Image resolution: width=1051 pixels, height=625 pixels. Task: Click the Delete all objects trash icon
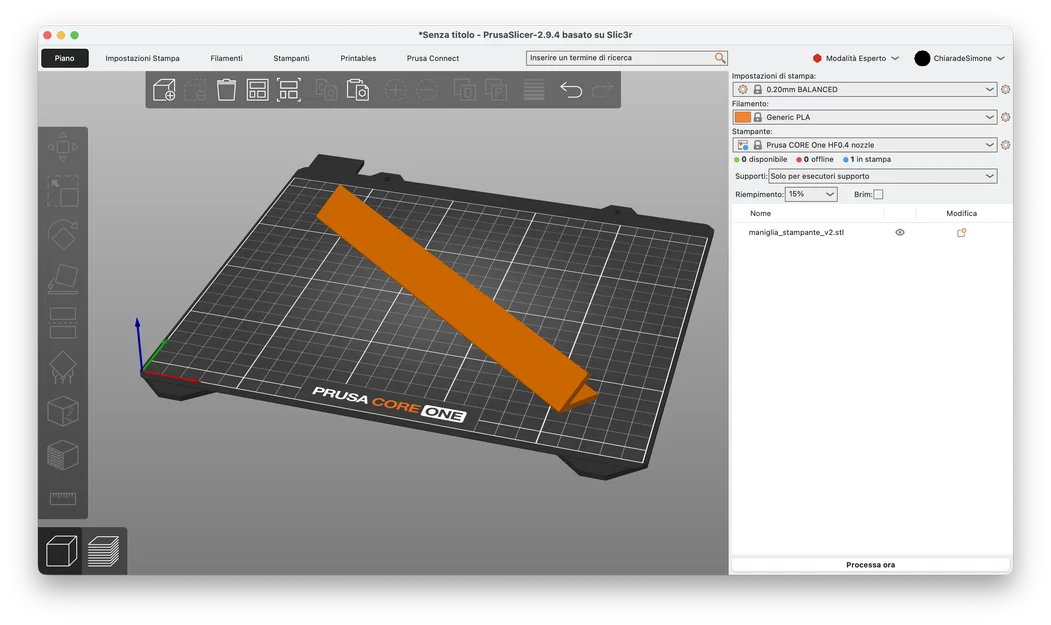coord(226,89)
